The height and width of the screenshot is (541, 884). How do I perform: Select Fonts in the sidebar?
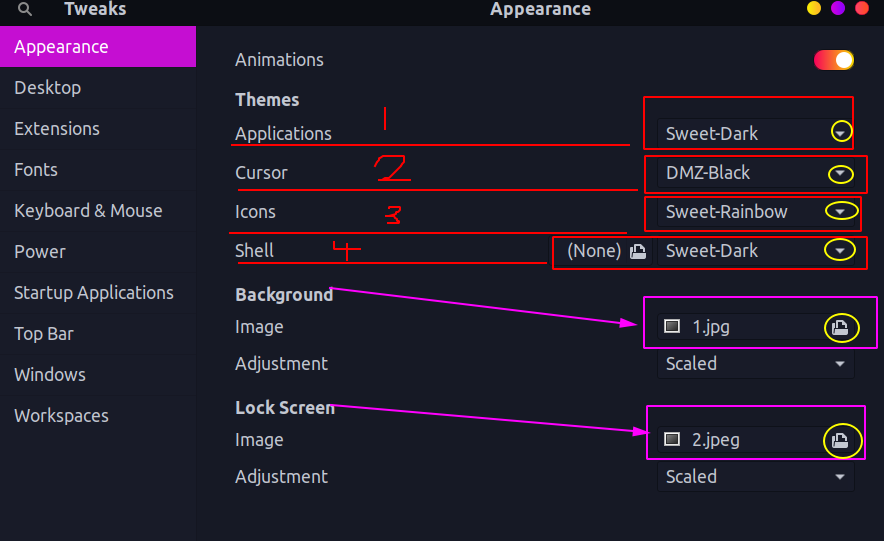(x=36, y=170)
